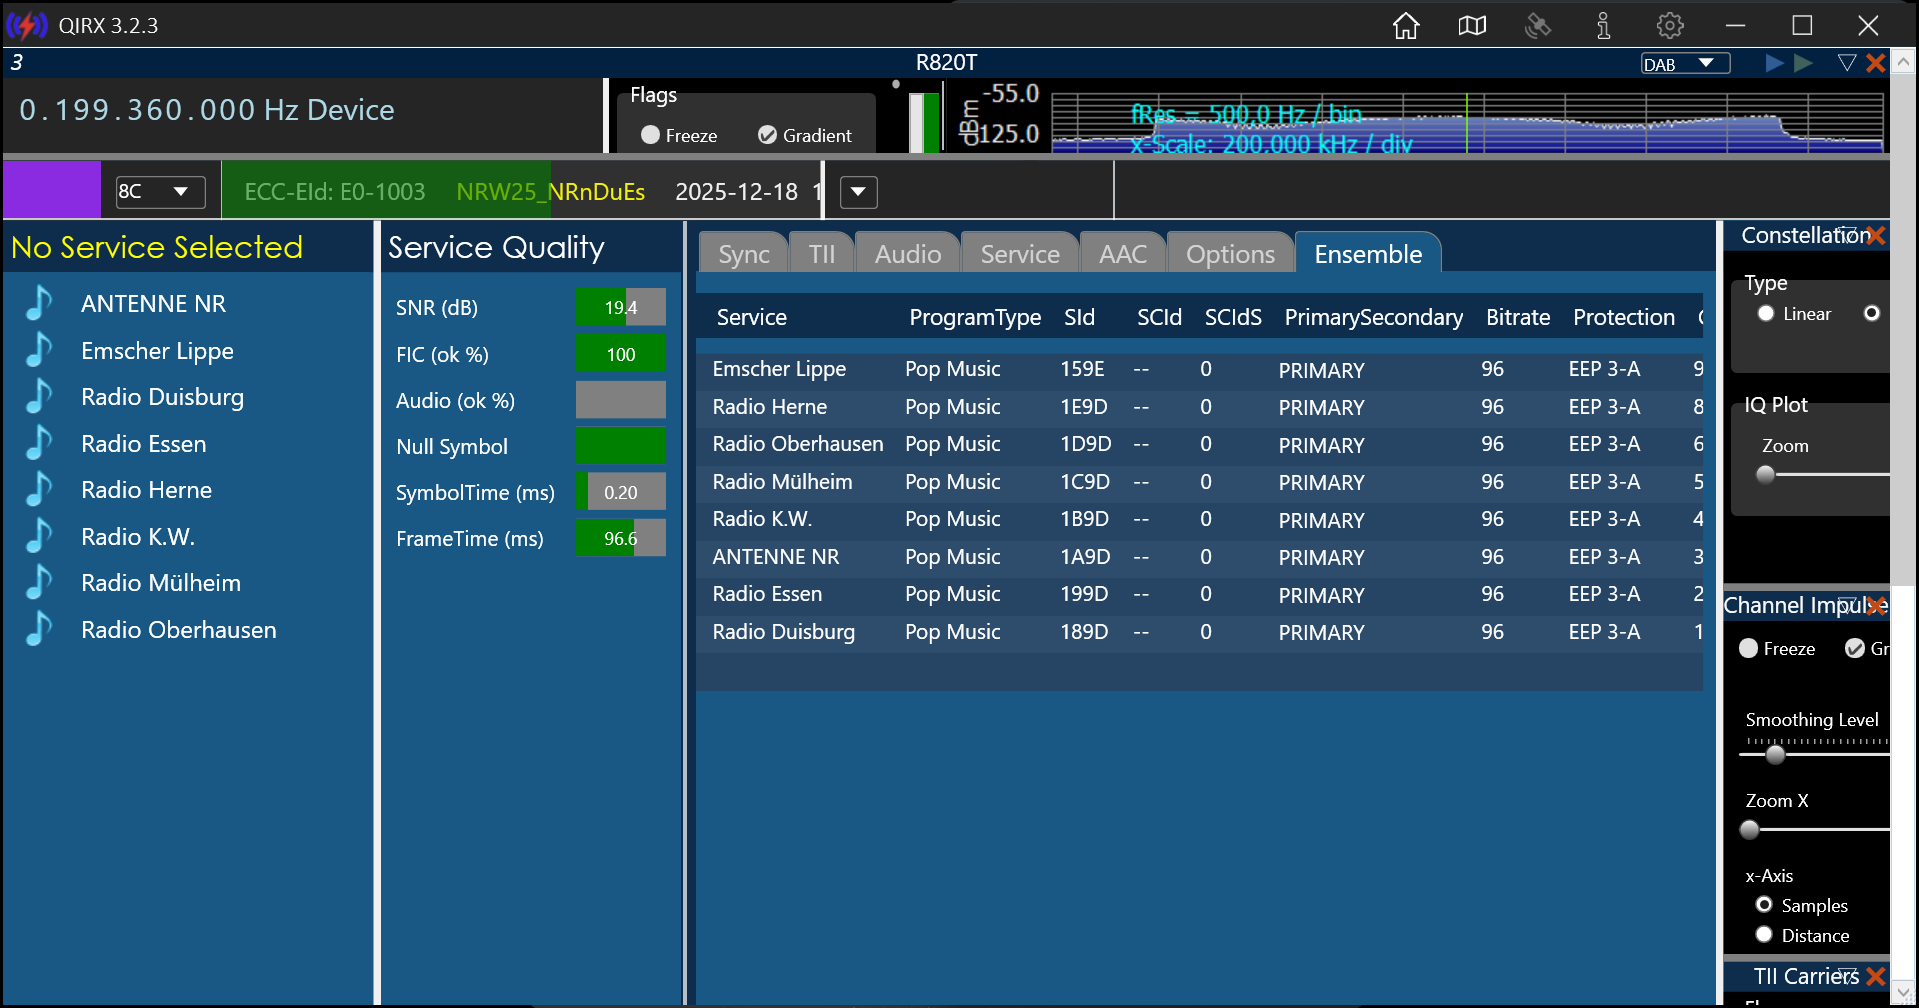Switch to the AAC tab

1122,254
